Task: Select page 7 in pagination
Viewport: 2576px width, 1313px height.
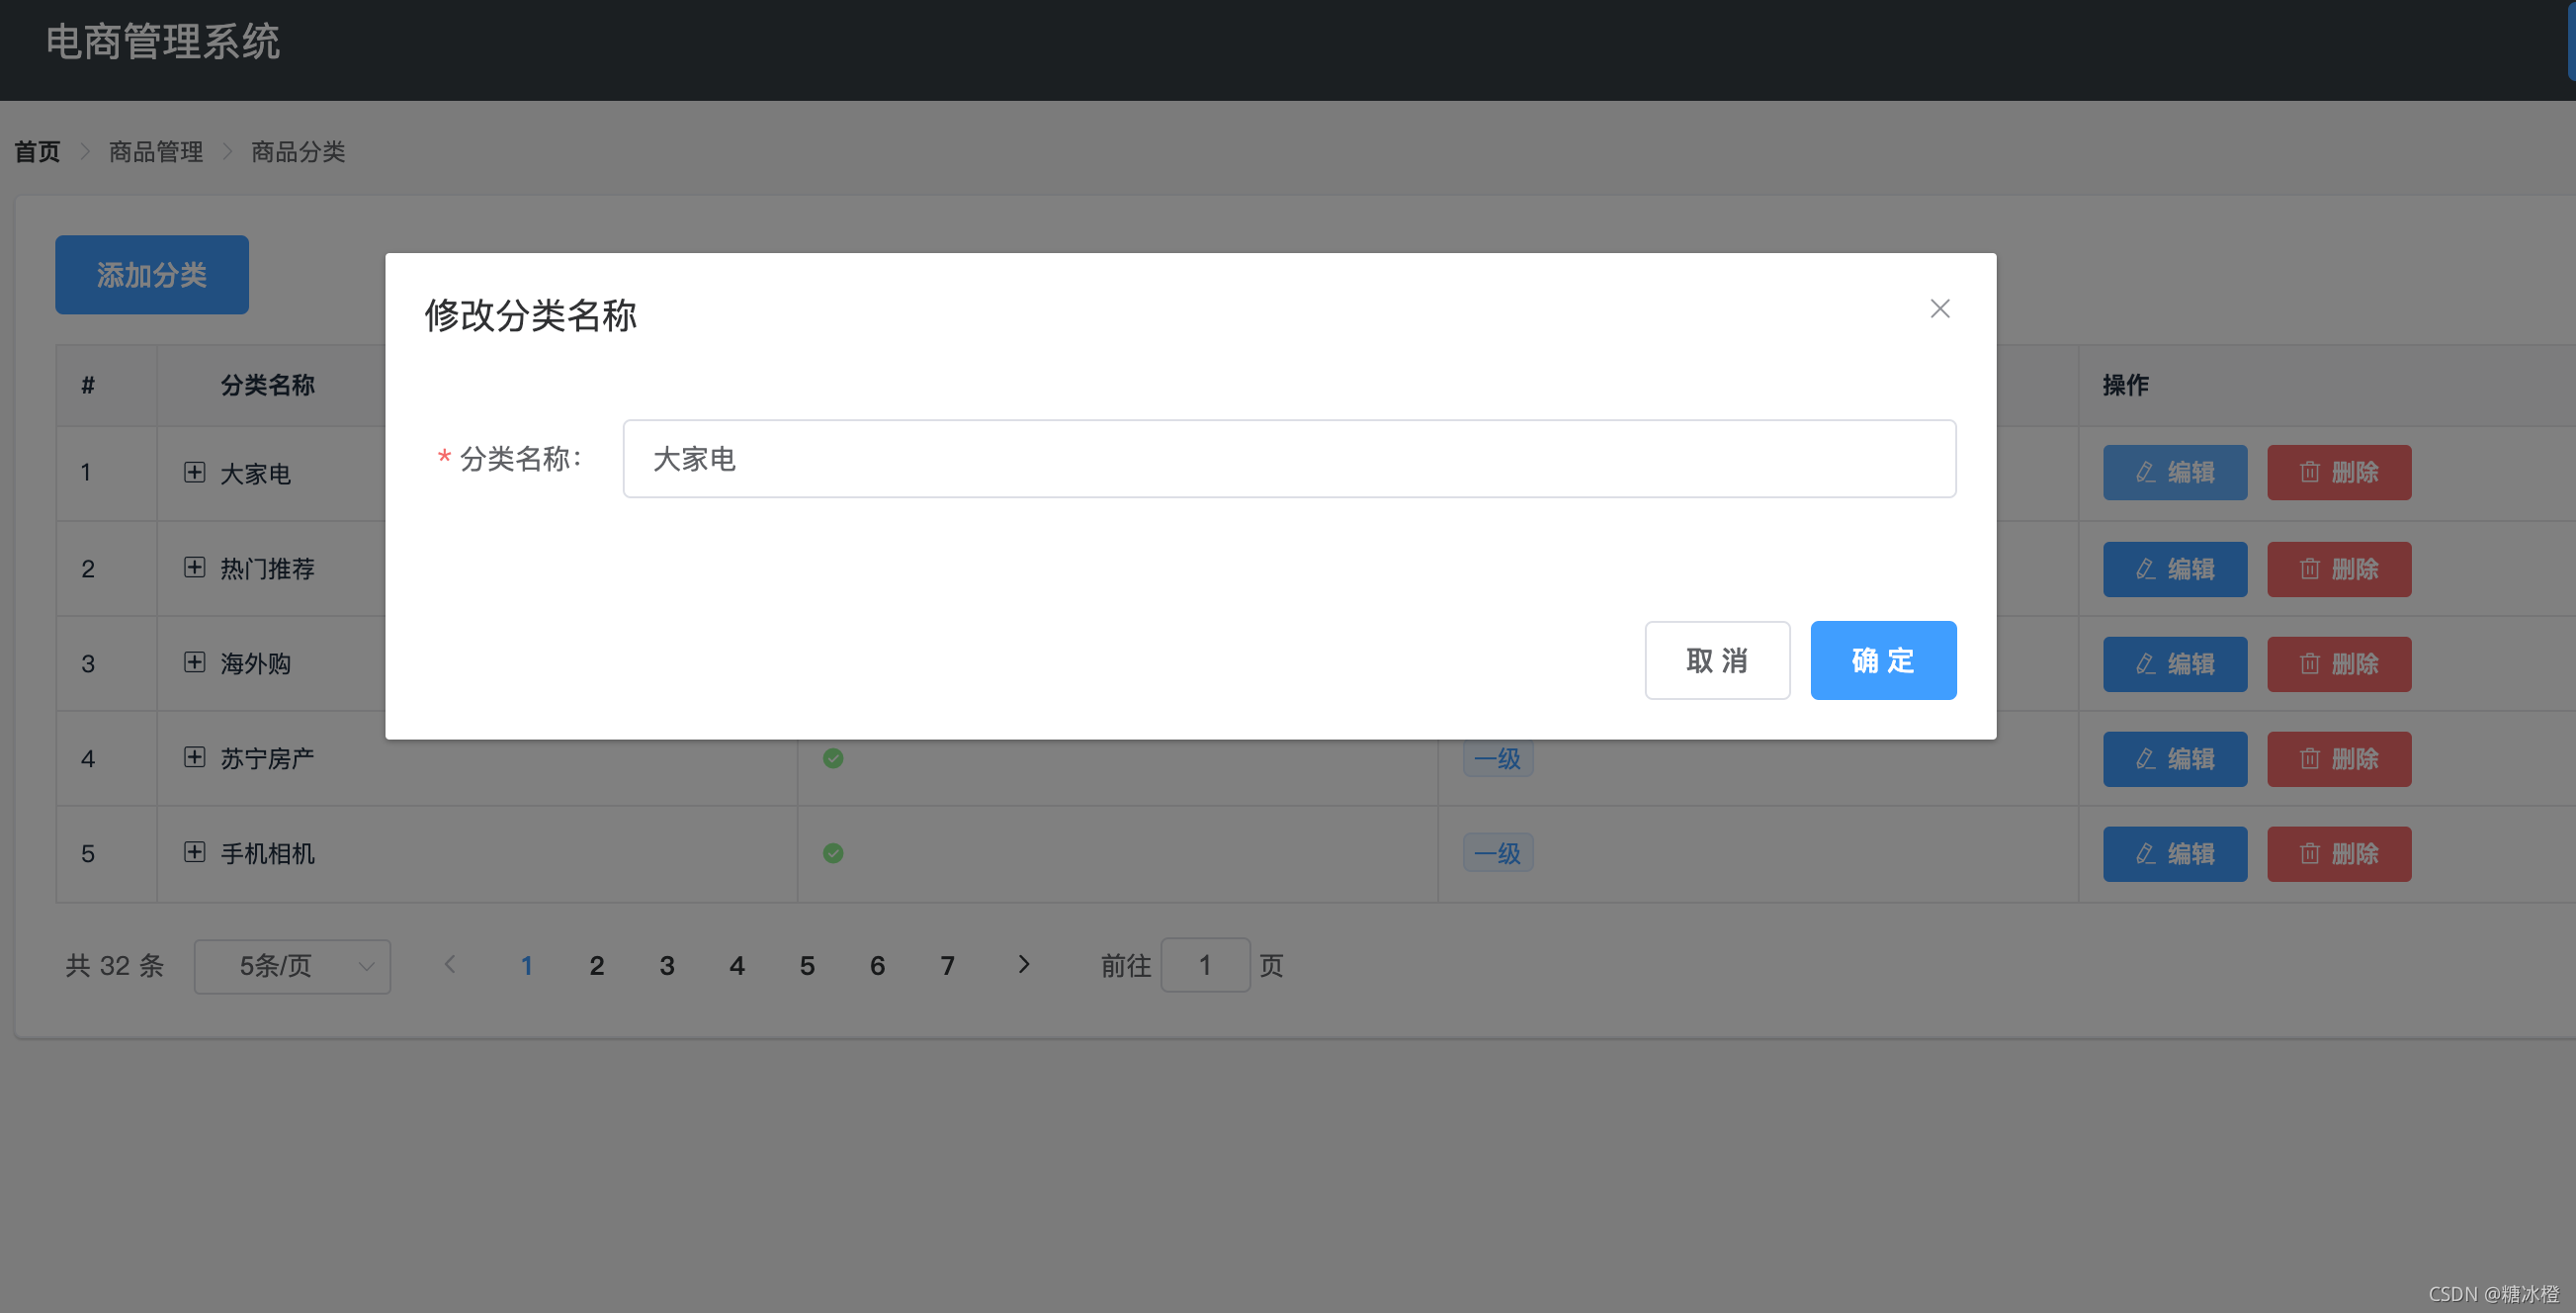Action: [947, 966]
